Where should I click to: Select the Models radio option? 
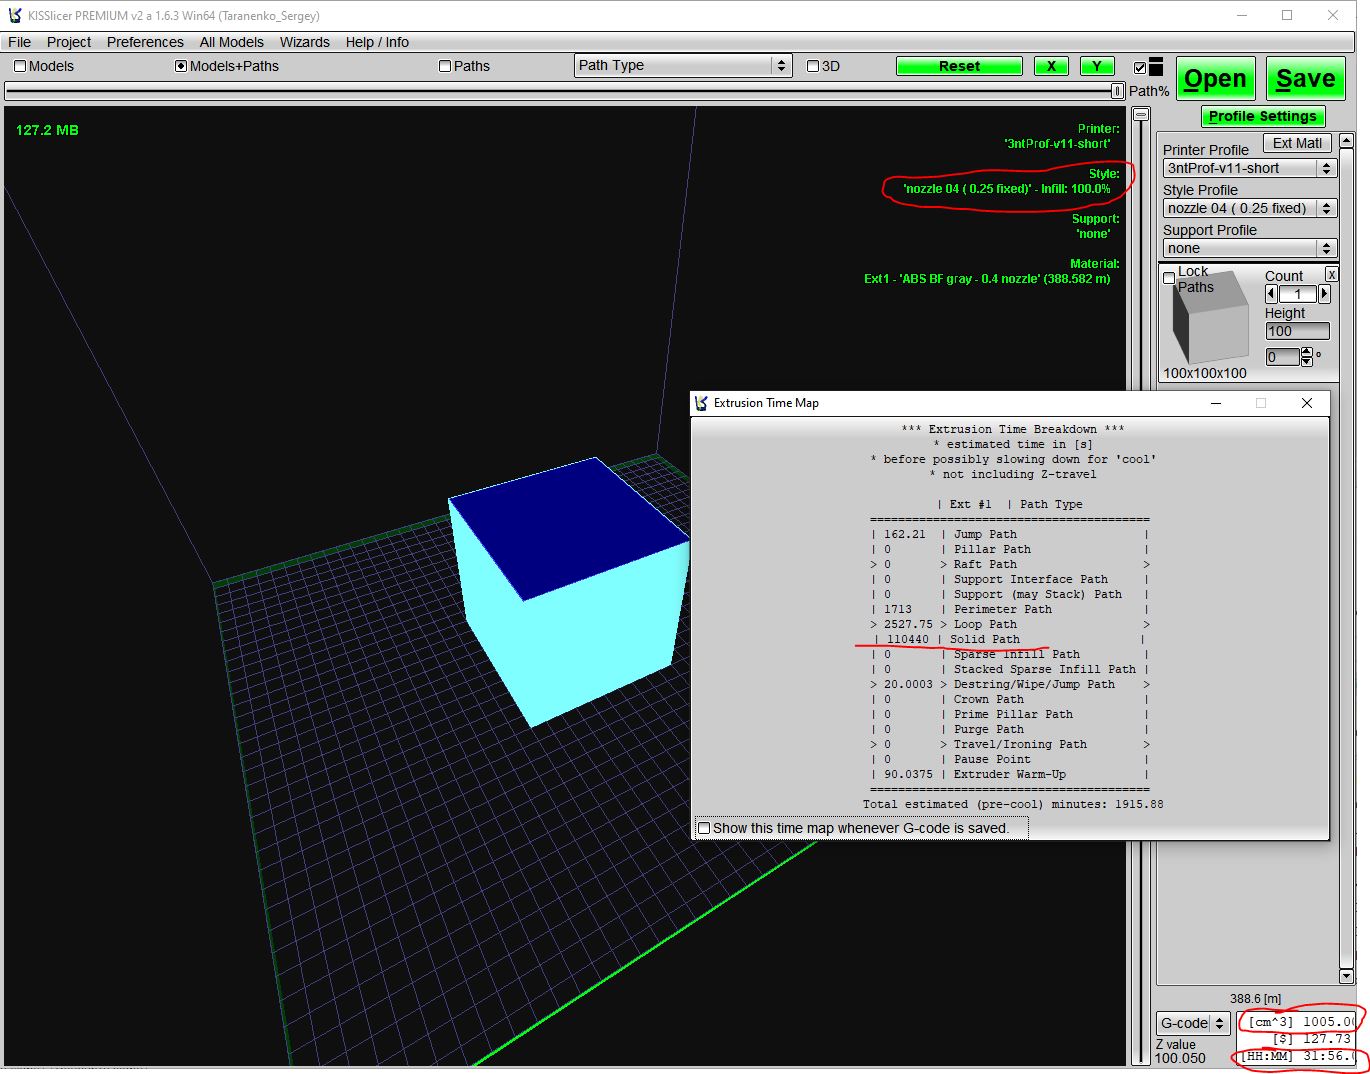(20, 66)
